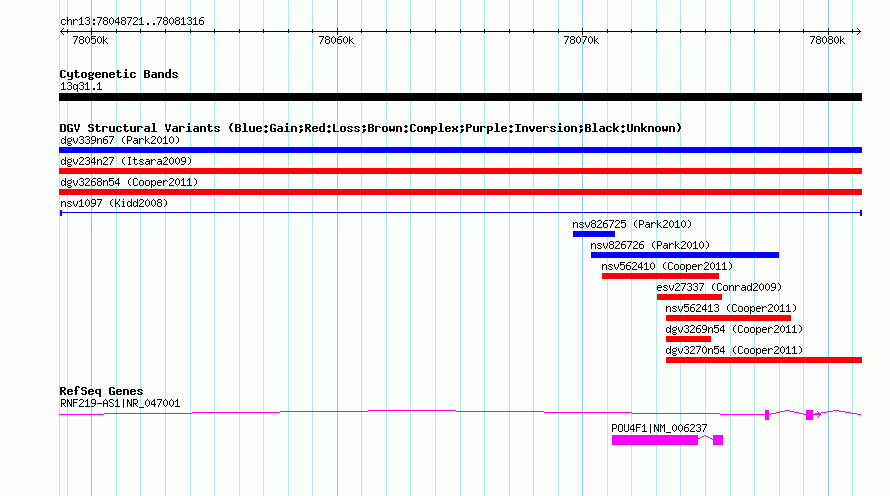890x496 pixels.
Task: Open the nsv562410 (Cooper2011) variant label
Action: coord(667,266)
